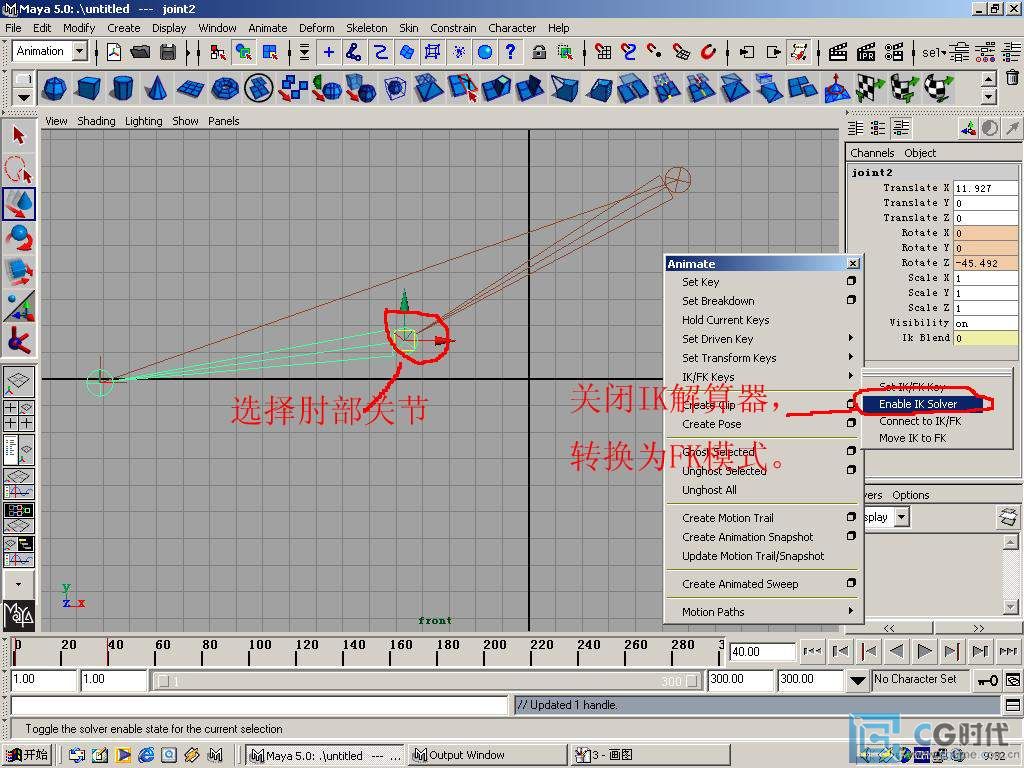Click the New Scene icon
1024x768 pixels.
click(x=114, y=52)
